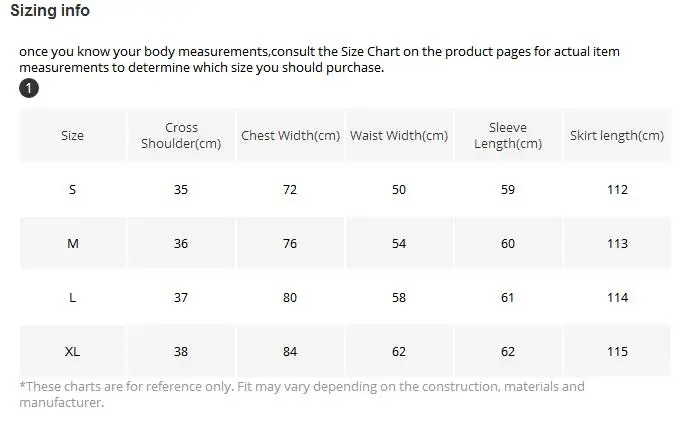Click cross shoulder value 38
This screenshot has height=423, width=680.
tap(181, 351)
